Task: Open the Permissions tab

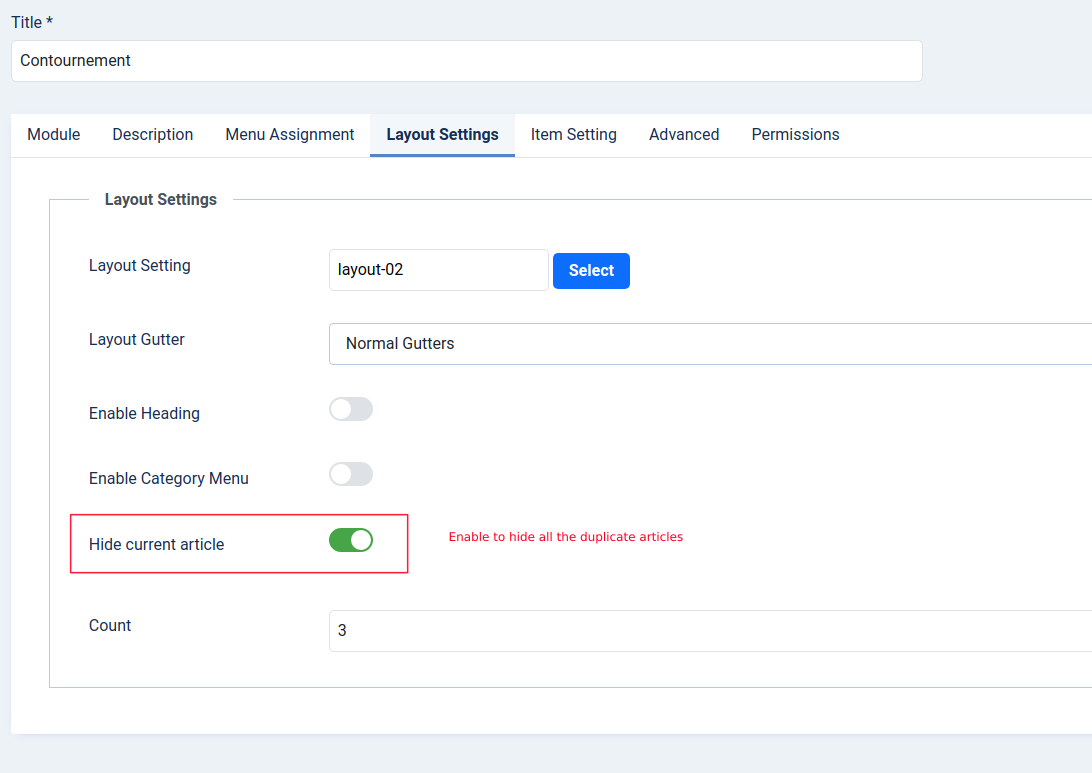Action: [795, 135]
